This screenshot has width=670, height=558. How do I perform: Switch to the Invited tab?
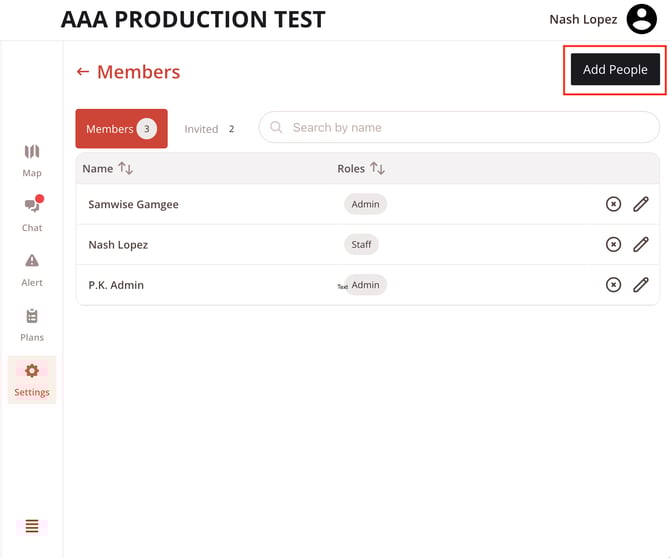point(209,129)
